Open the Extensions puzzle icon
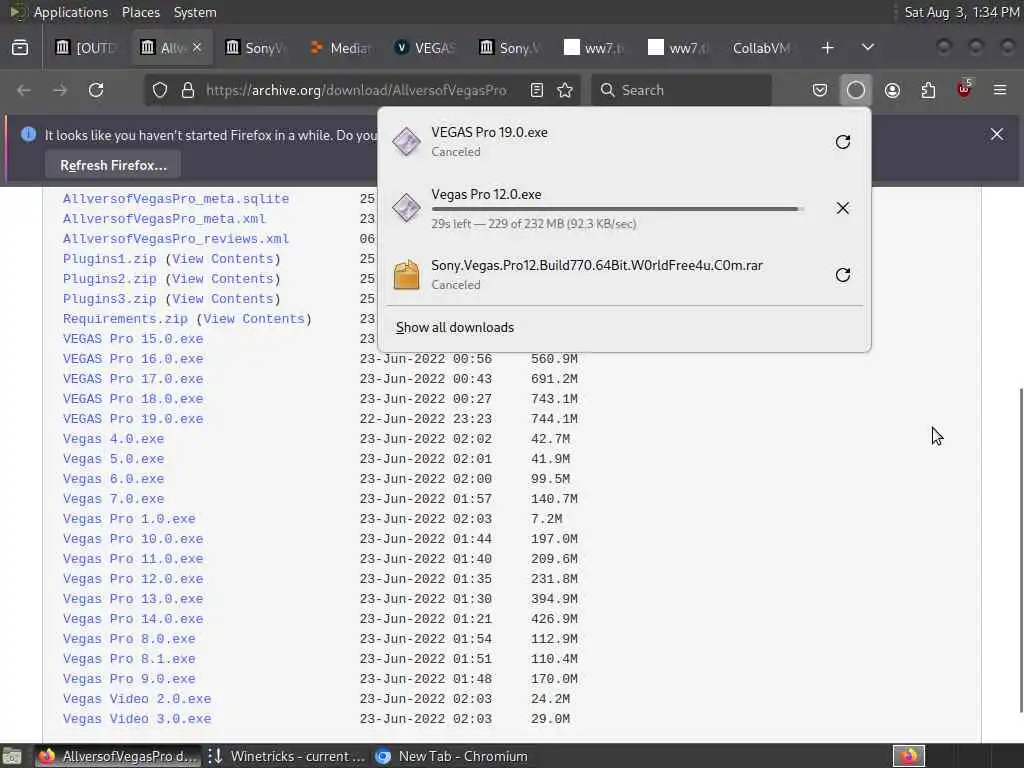The width and height of the screenshot is (1024, 768). (928, 90)
